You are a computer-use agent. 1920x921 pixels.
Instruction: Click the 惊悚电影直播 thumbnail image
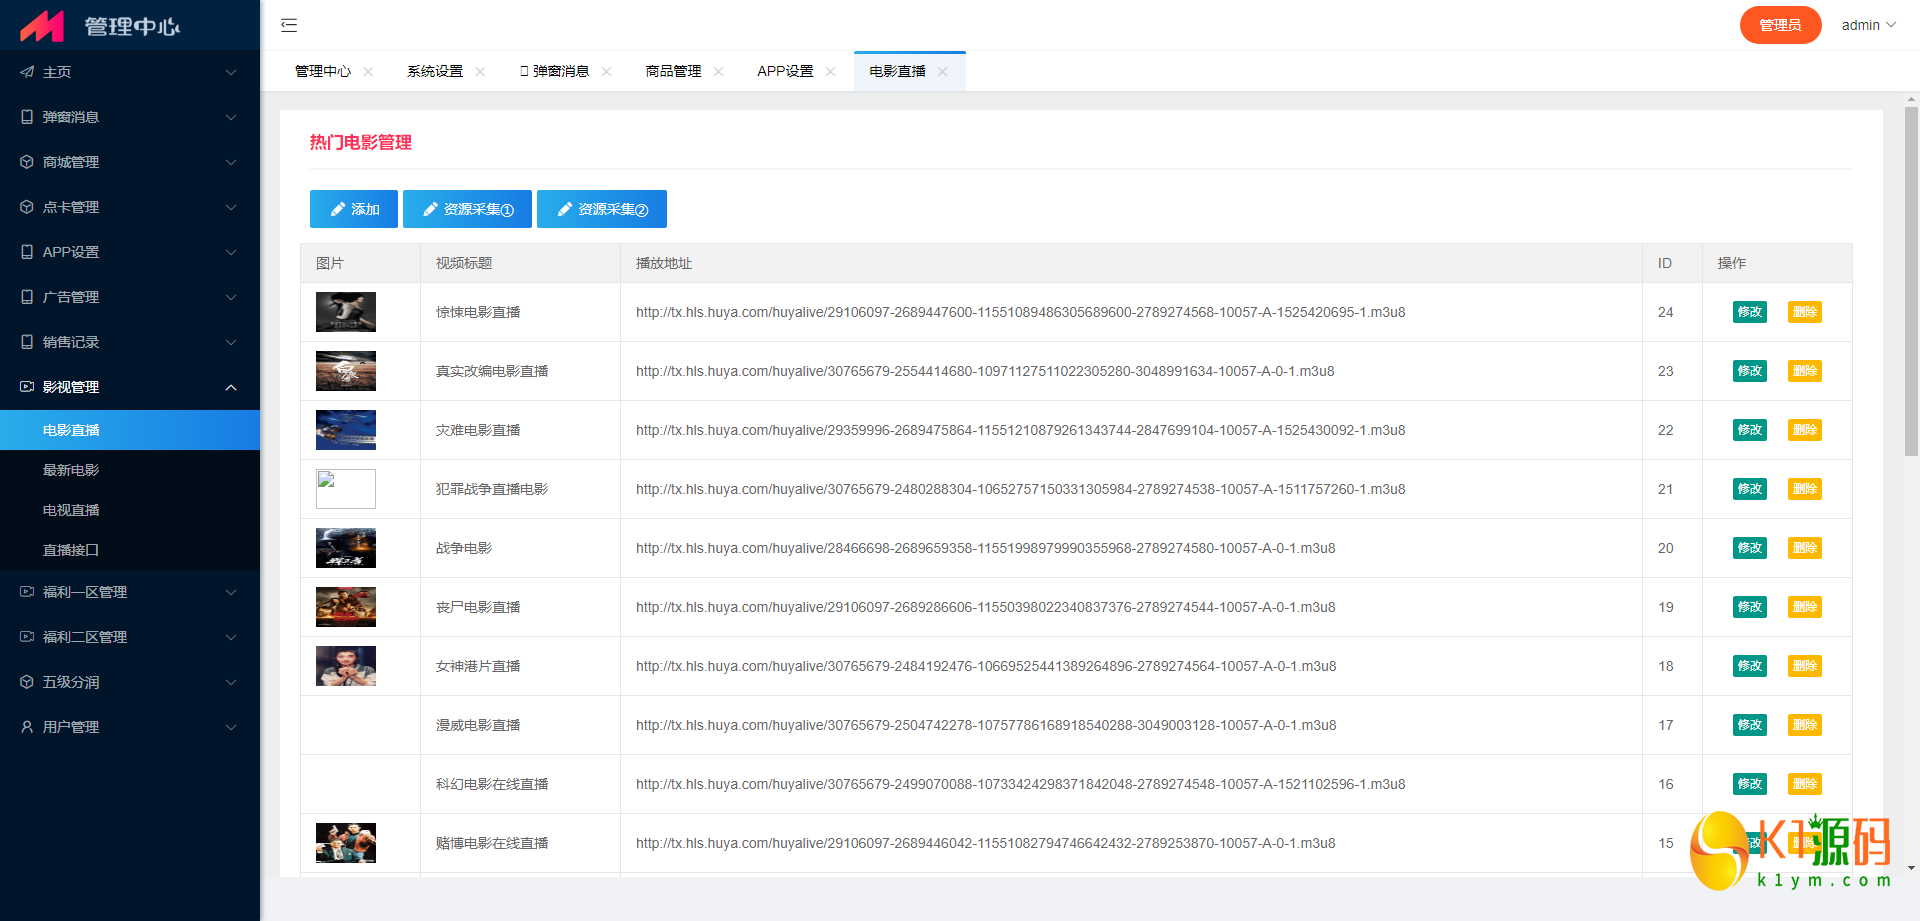tap(346, 312)
